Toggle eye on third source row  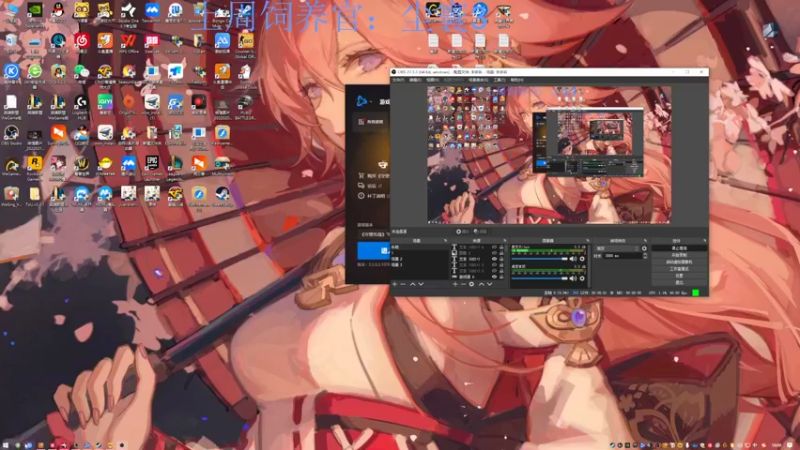(x=494, y=259)
